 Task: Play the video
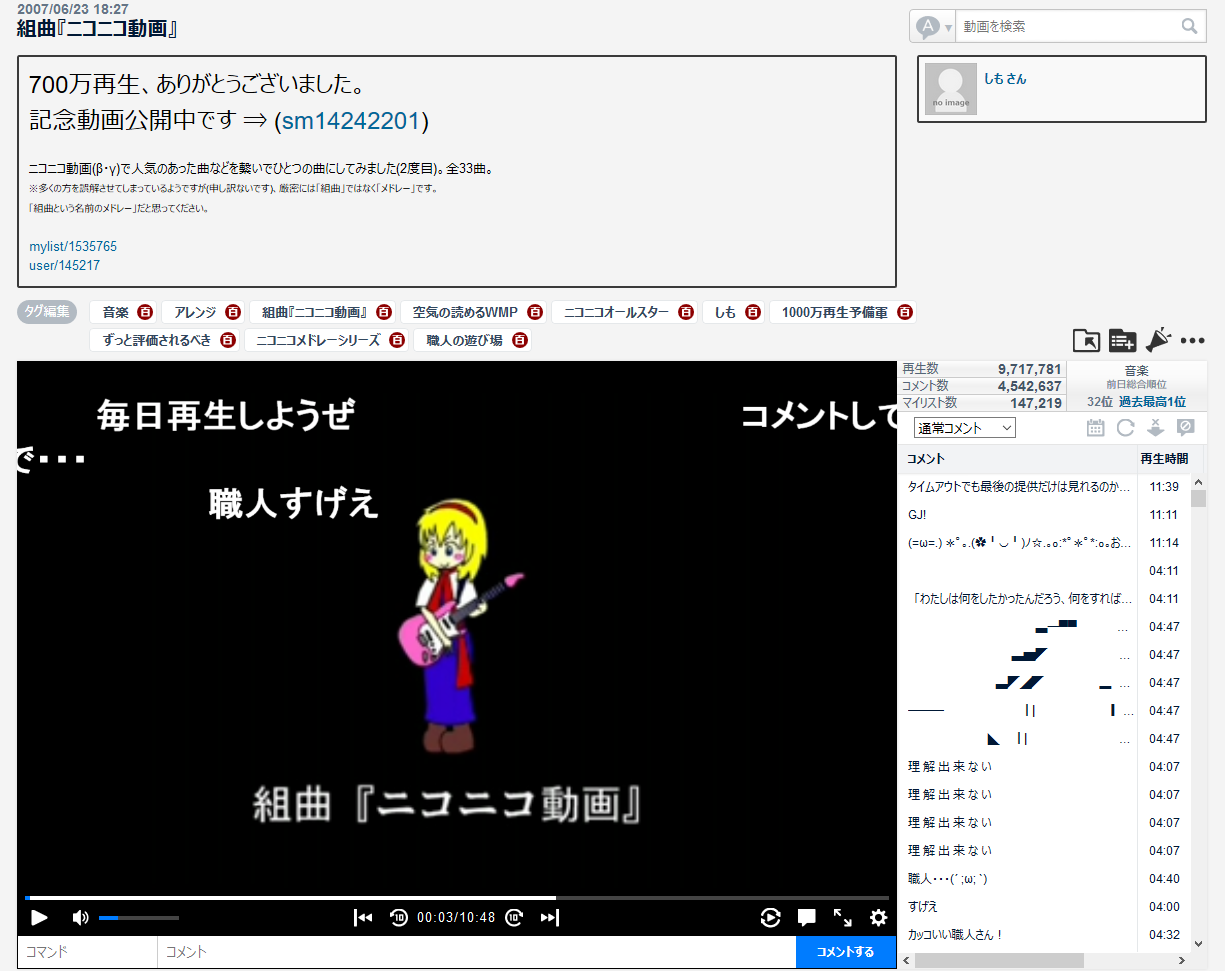coord(39,917)
